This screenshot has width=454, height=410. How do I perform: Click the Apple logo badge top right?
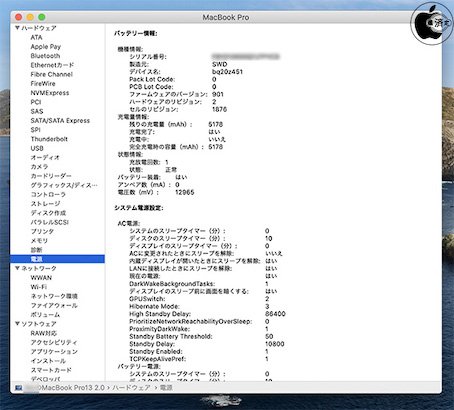click(x=431, y=23)
